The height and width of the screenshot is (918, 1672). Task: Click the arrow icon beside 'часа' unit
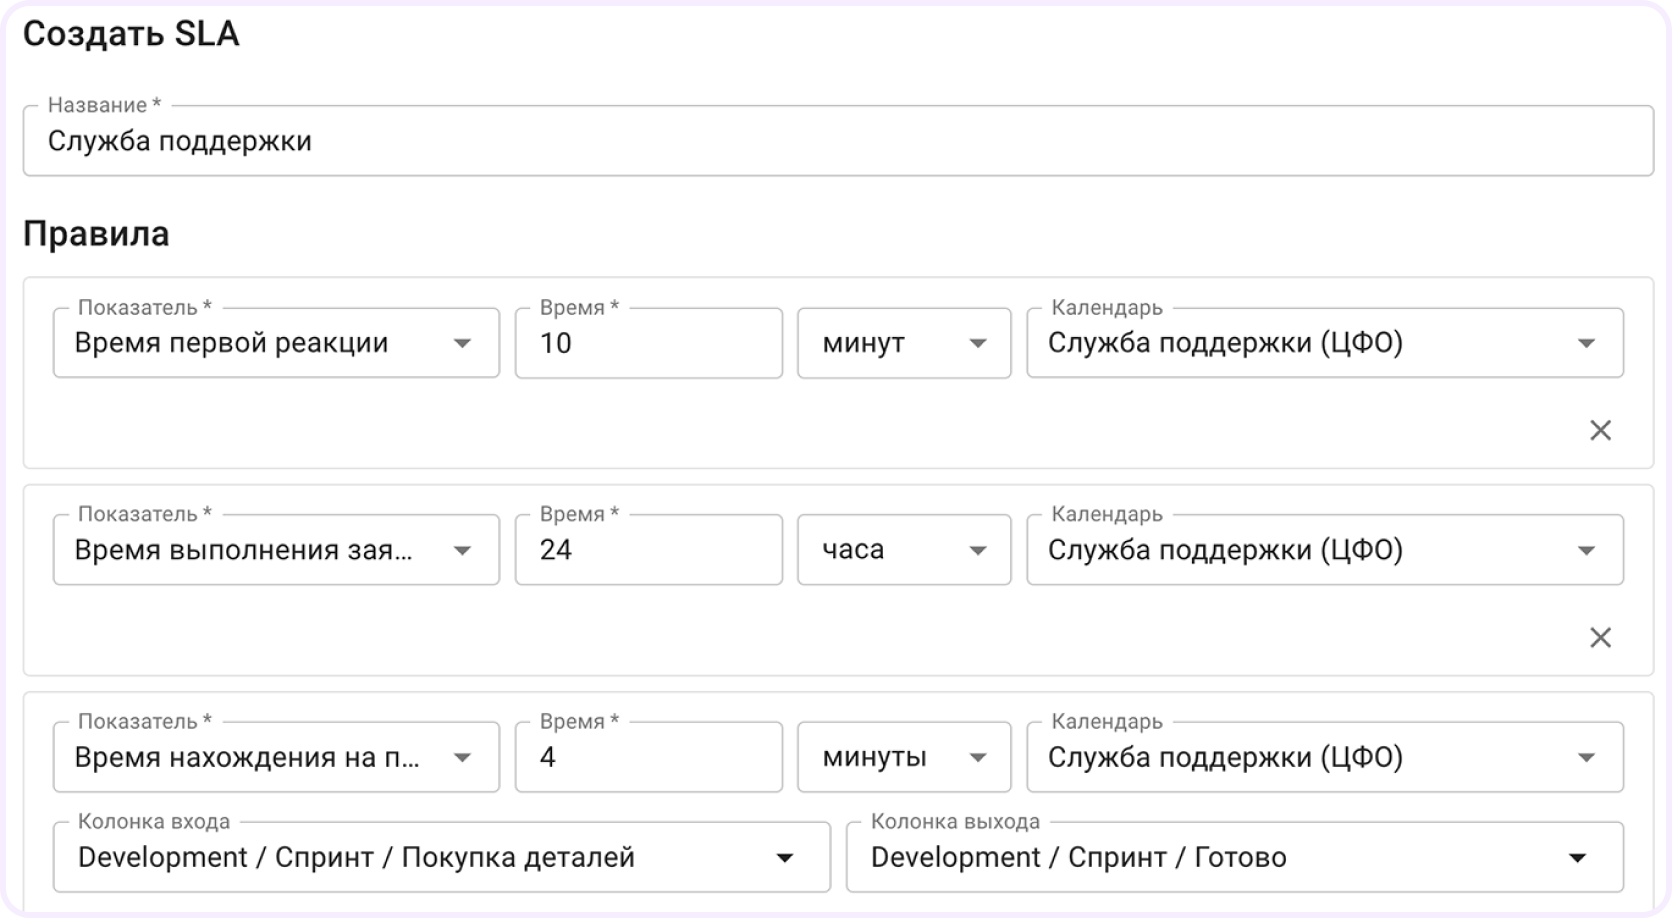(978, 551)
